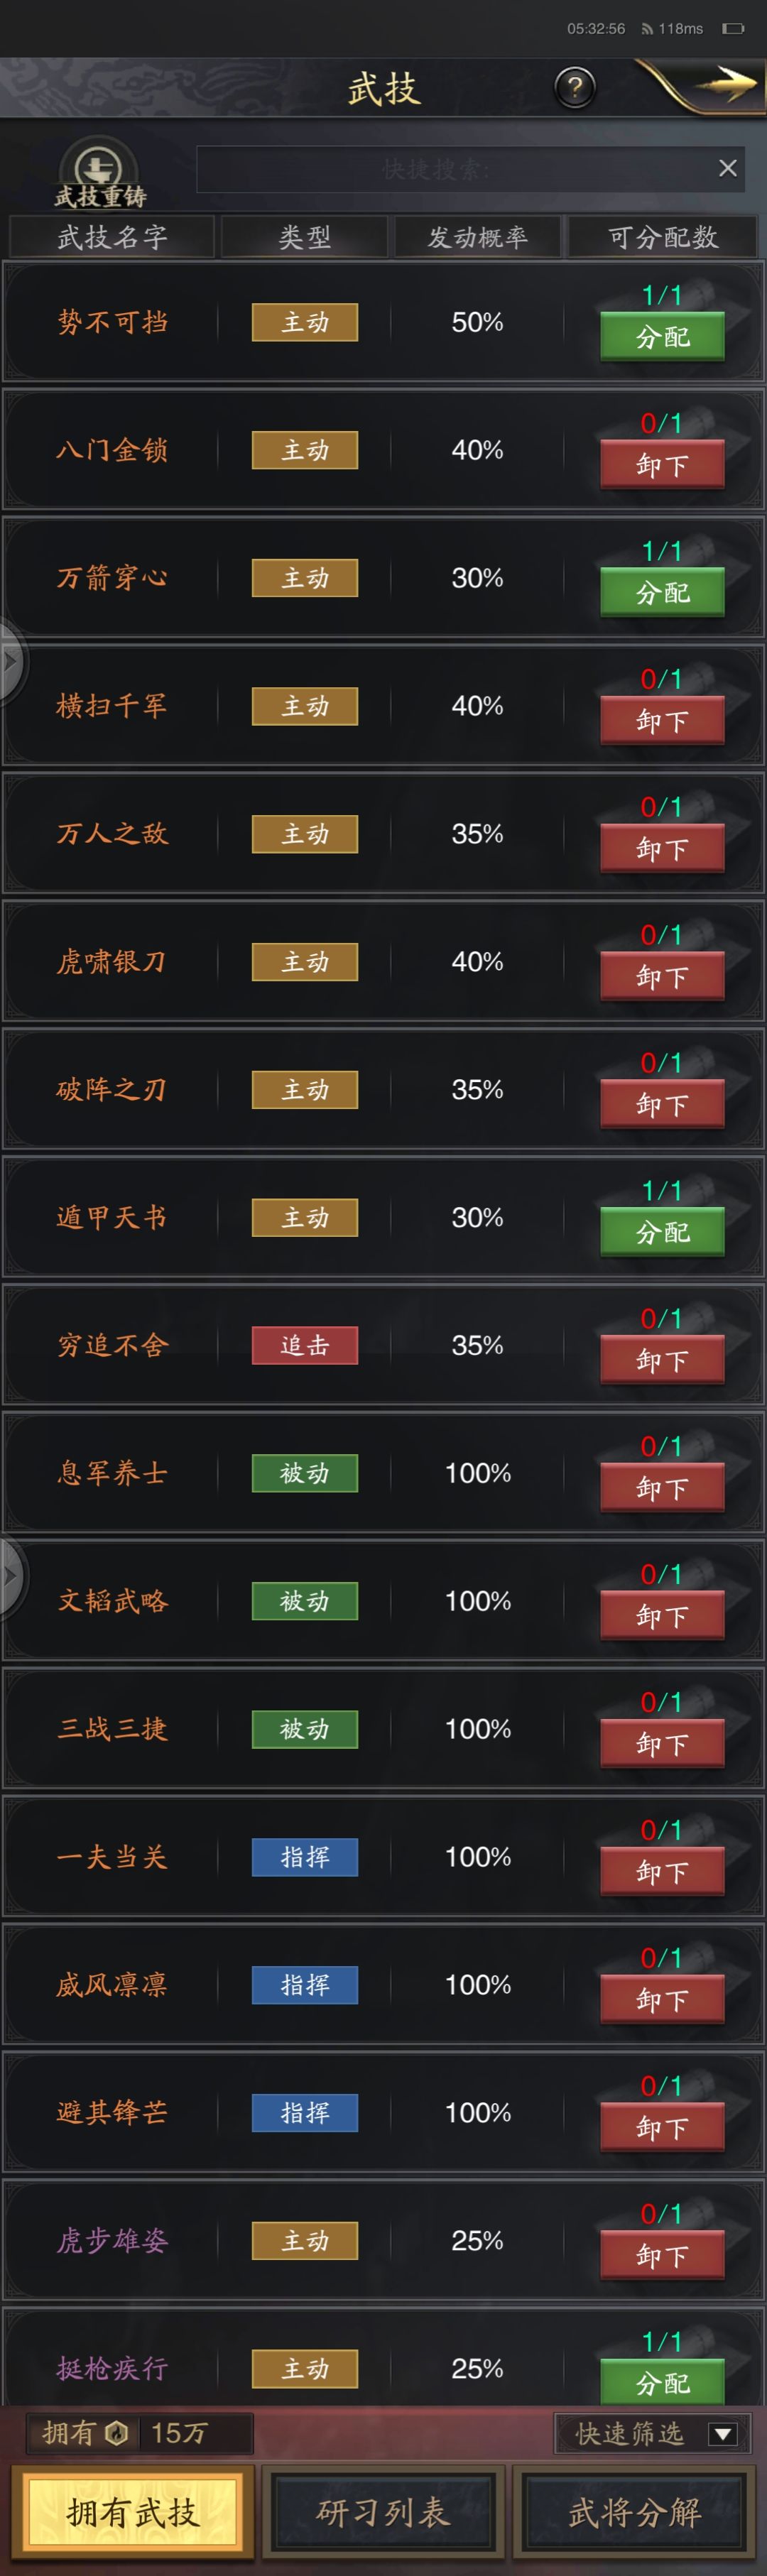Unequip 虎啸银刀 via its 卸下 button
Image resolution: width=767 pixels, height=2576 pixels.
pyautogui.click(x=662, y=975)
